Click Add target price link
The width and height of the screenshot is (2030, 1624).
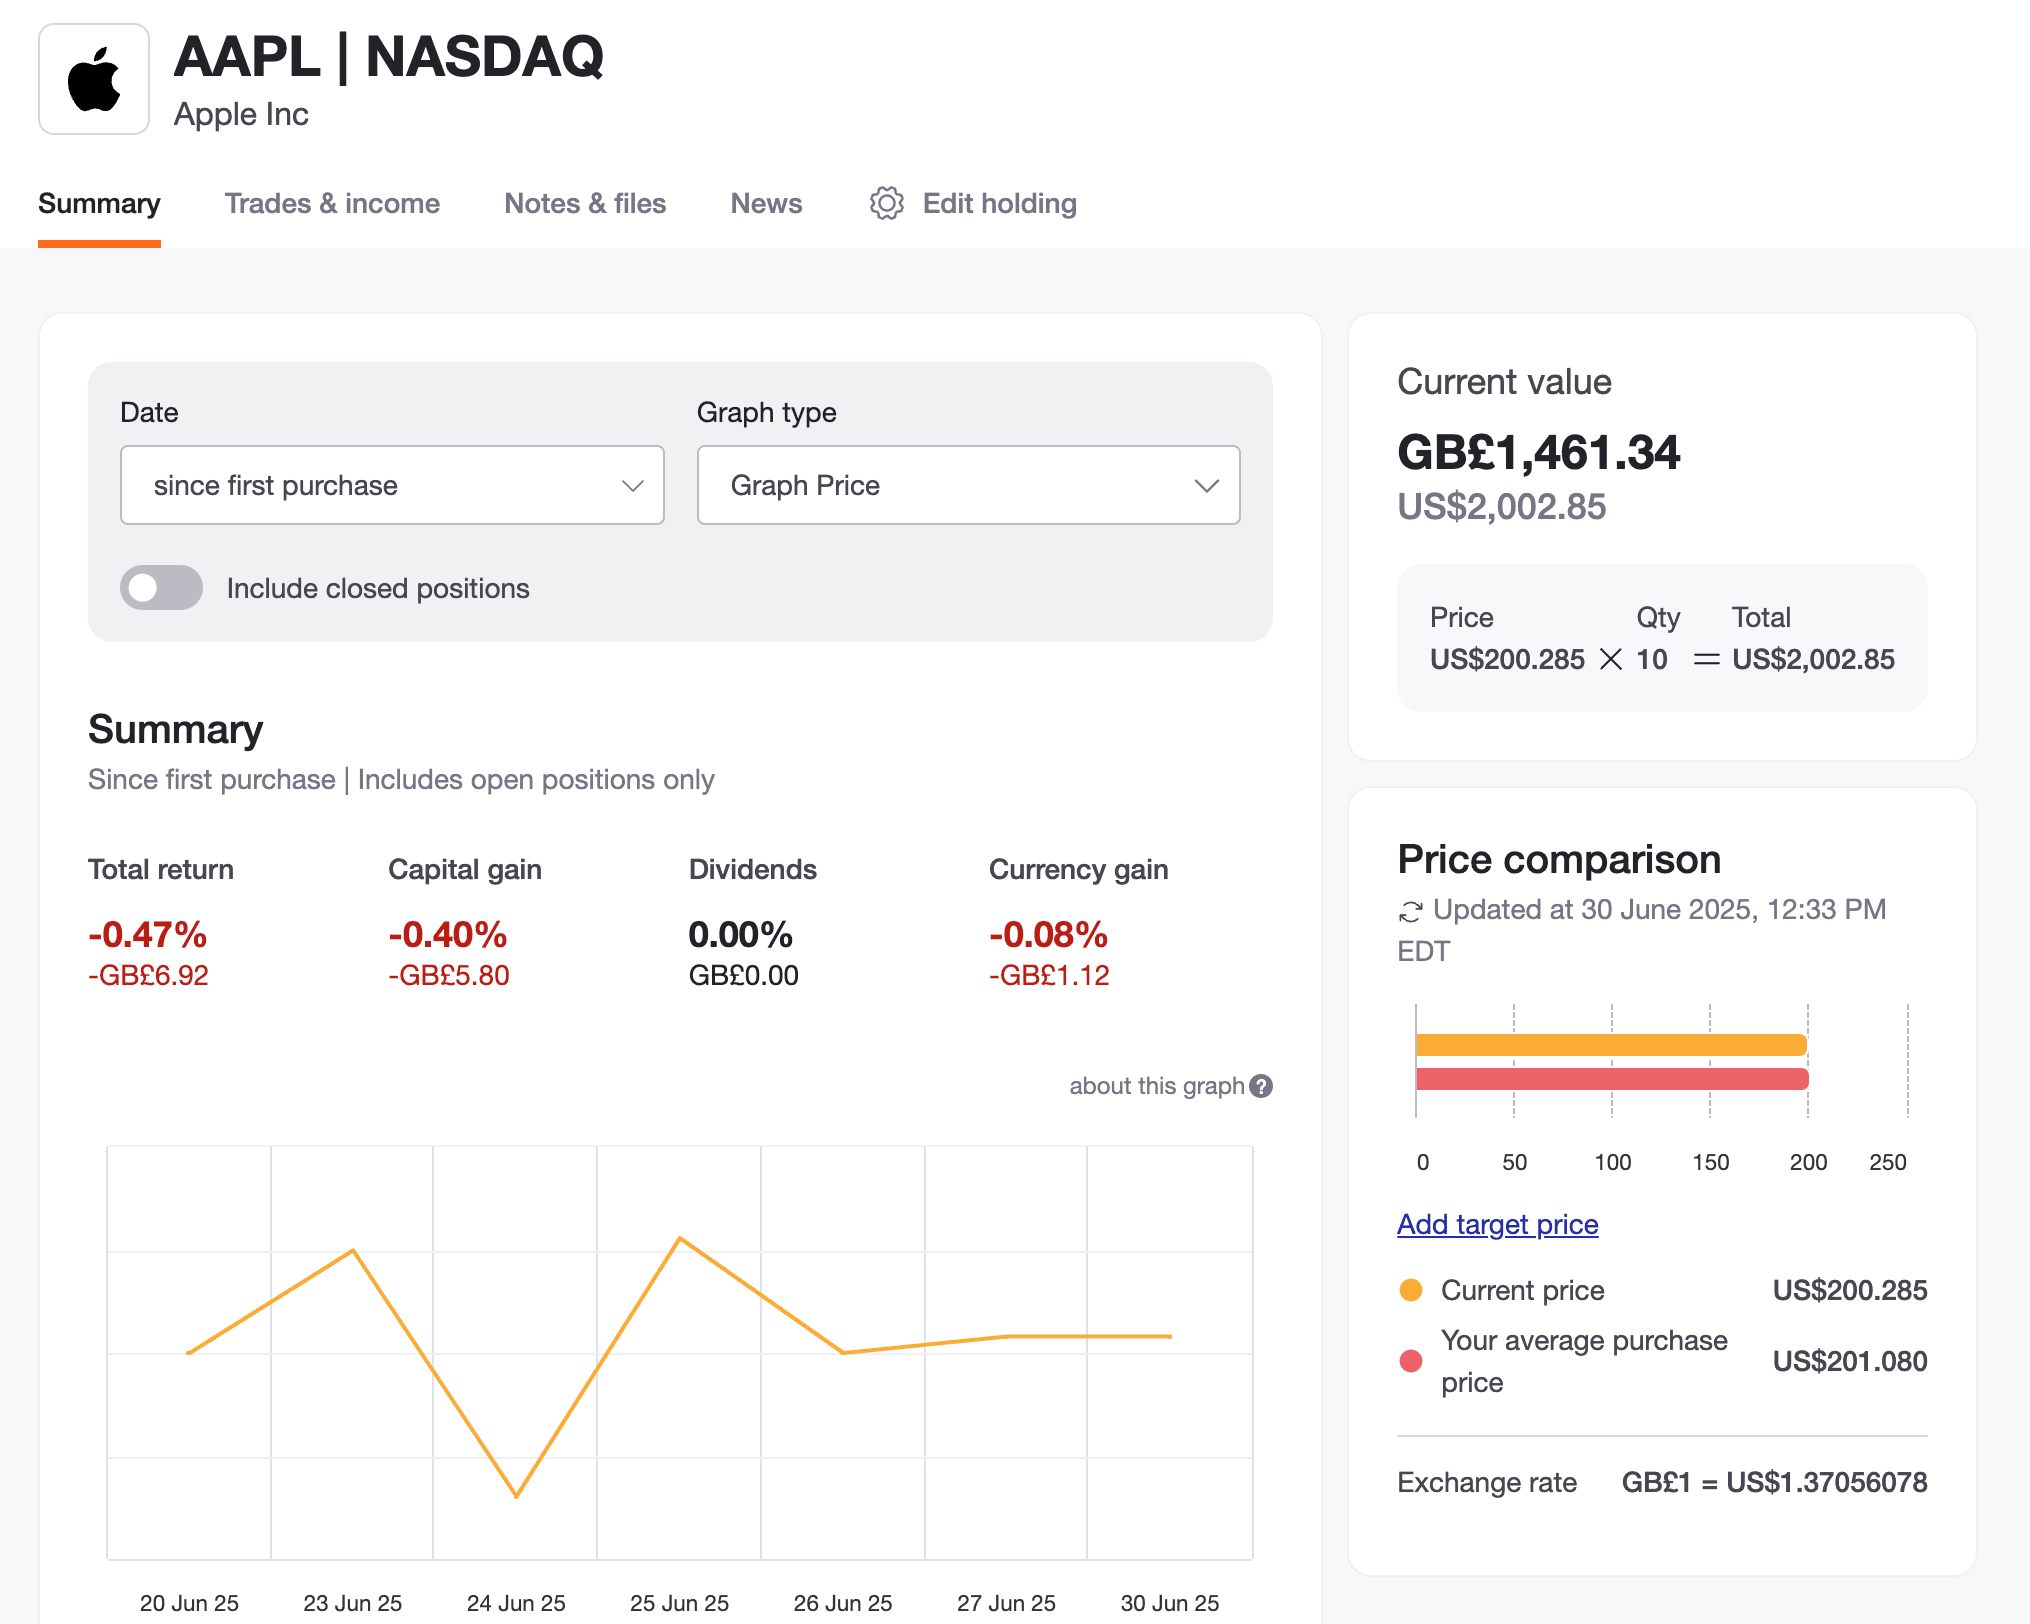[1497, 1224]
